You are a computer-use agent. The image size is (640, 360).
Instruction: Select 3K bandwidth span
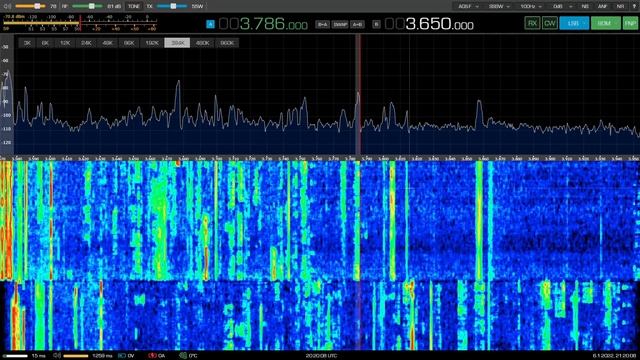click(27, 43)
